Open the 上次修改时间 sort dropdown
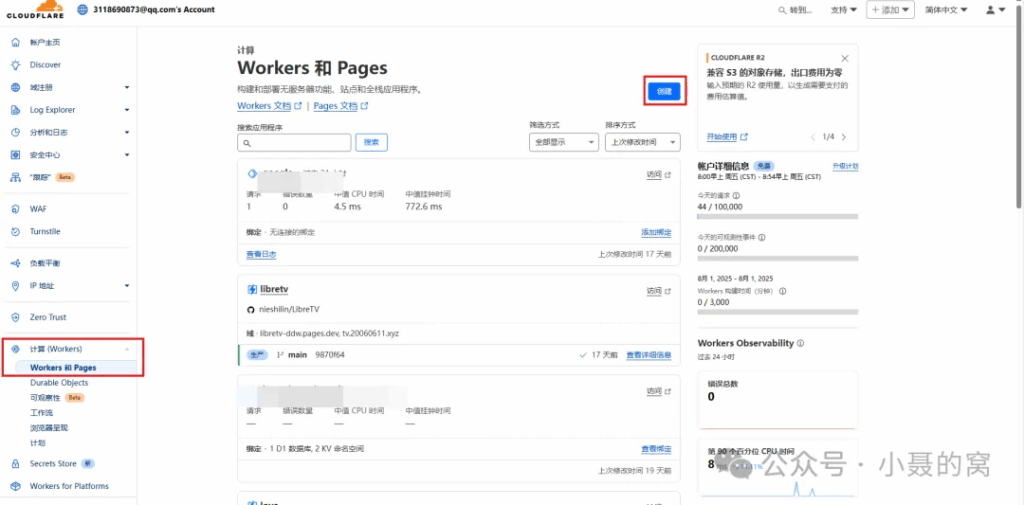The width and height of the screenshot is (1024, 505). coord(643,142)
